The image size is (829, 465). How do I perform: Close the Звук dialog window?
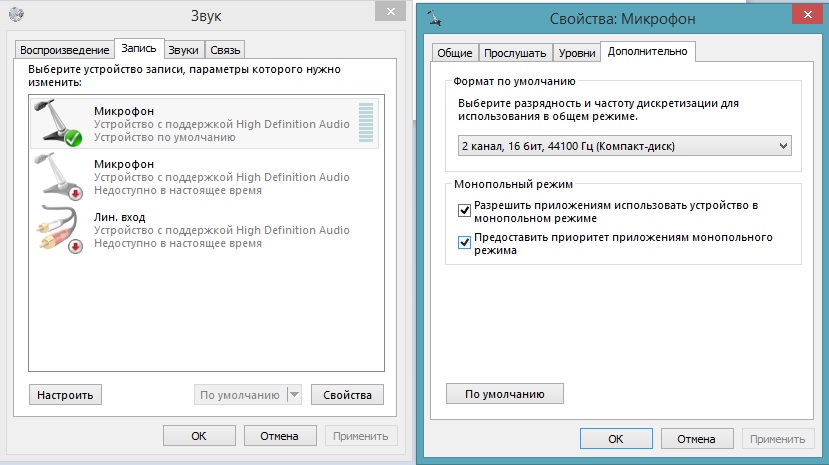pos(384,12)
